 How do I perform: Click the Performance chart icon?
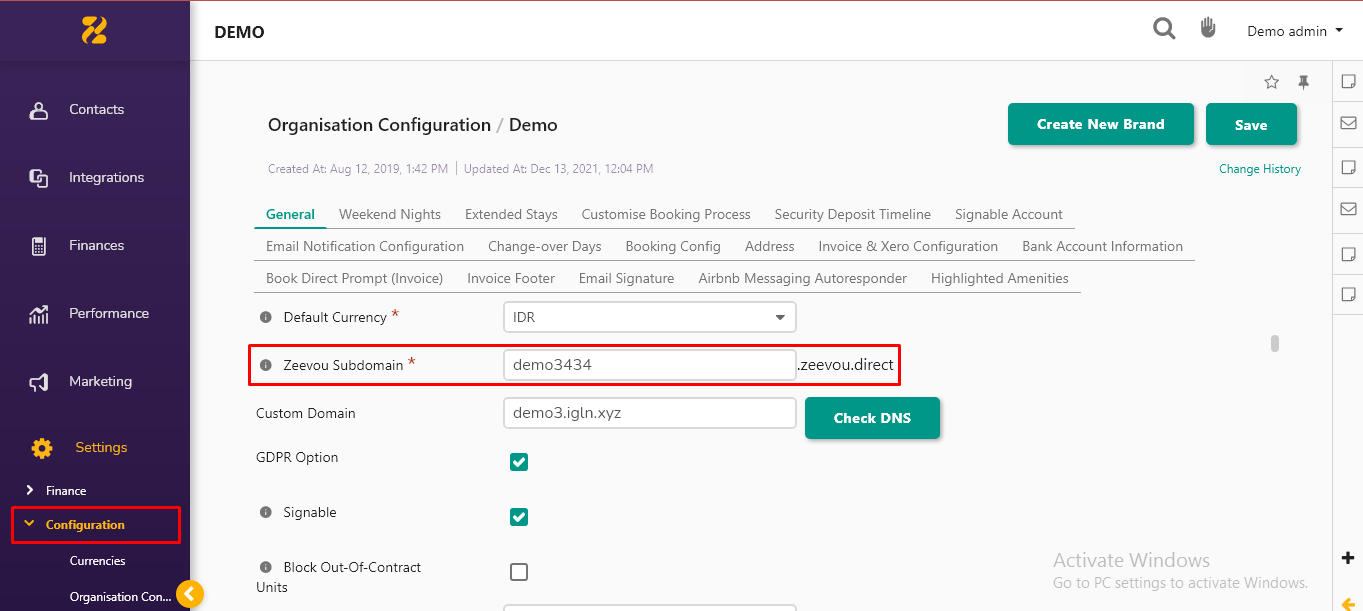(x=39, y=314)
